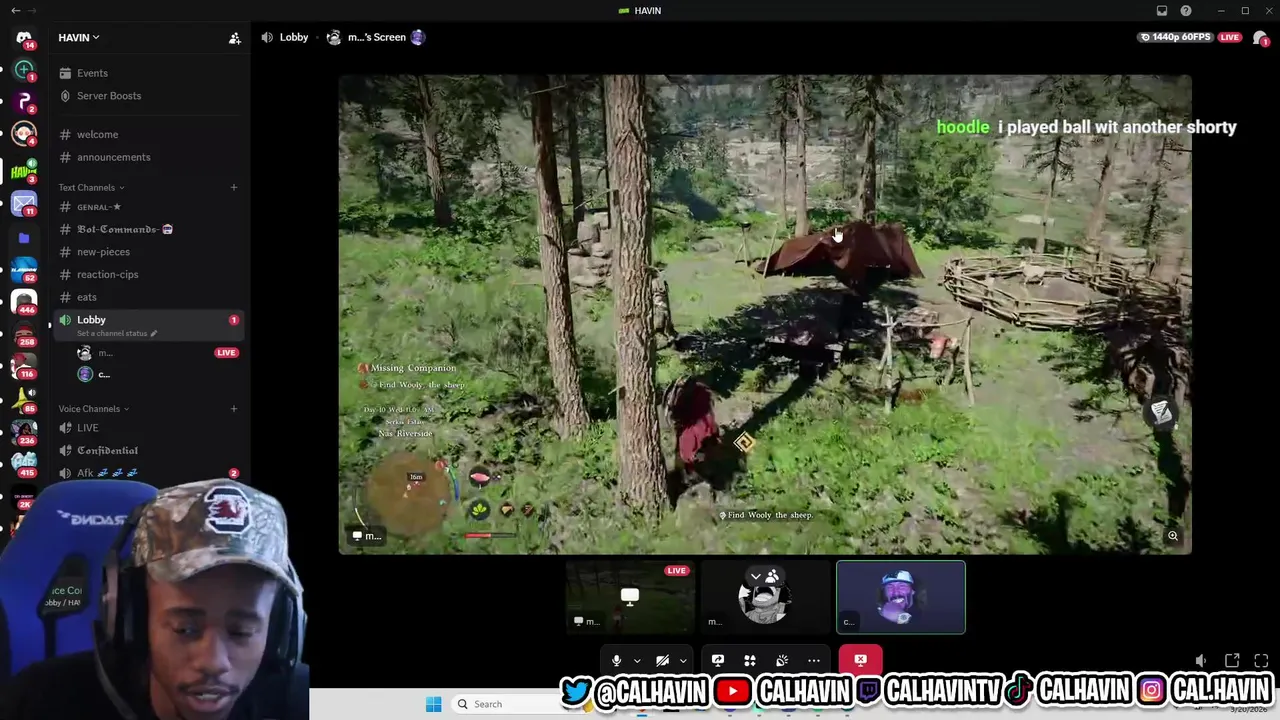Collapse the Voice Channels category
This screenshot has height=720, width=1280.
point(93,409)
